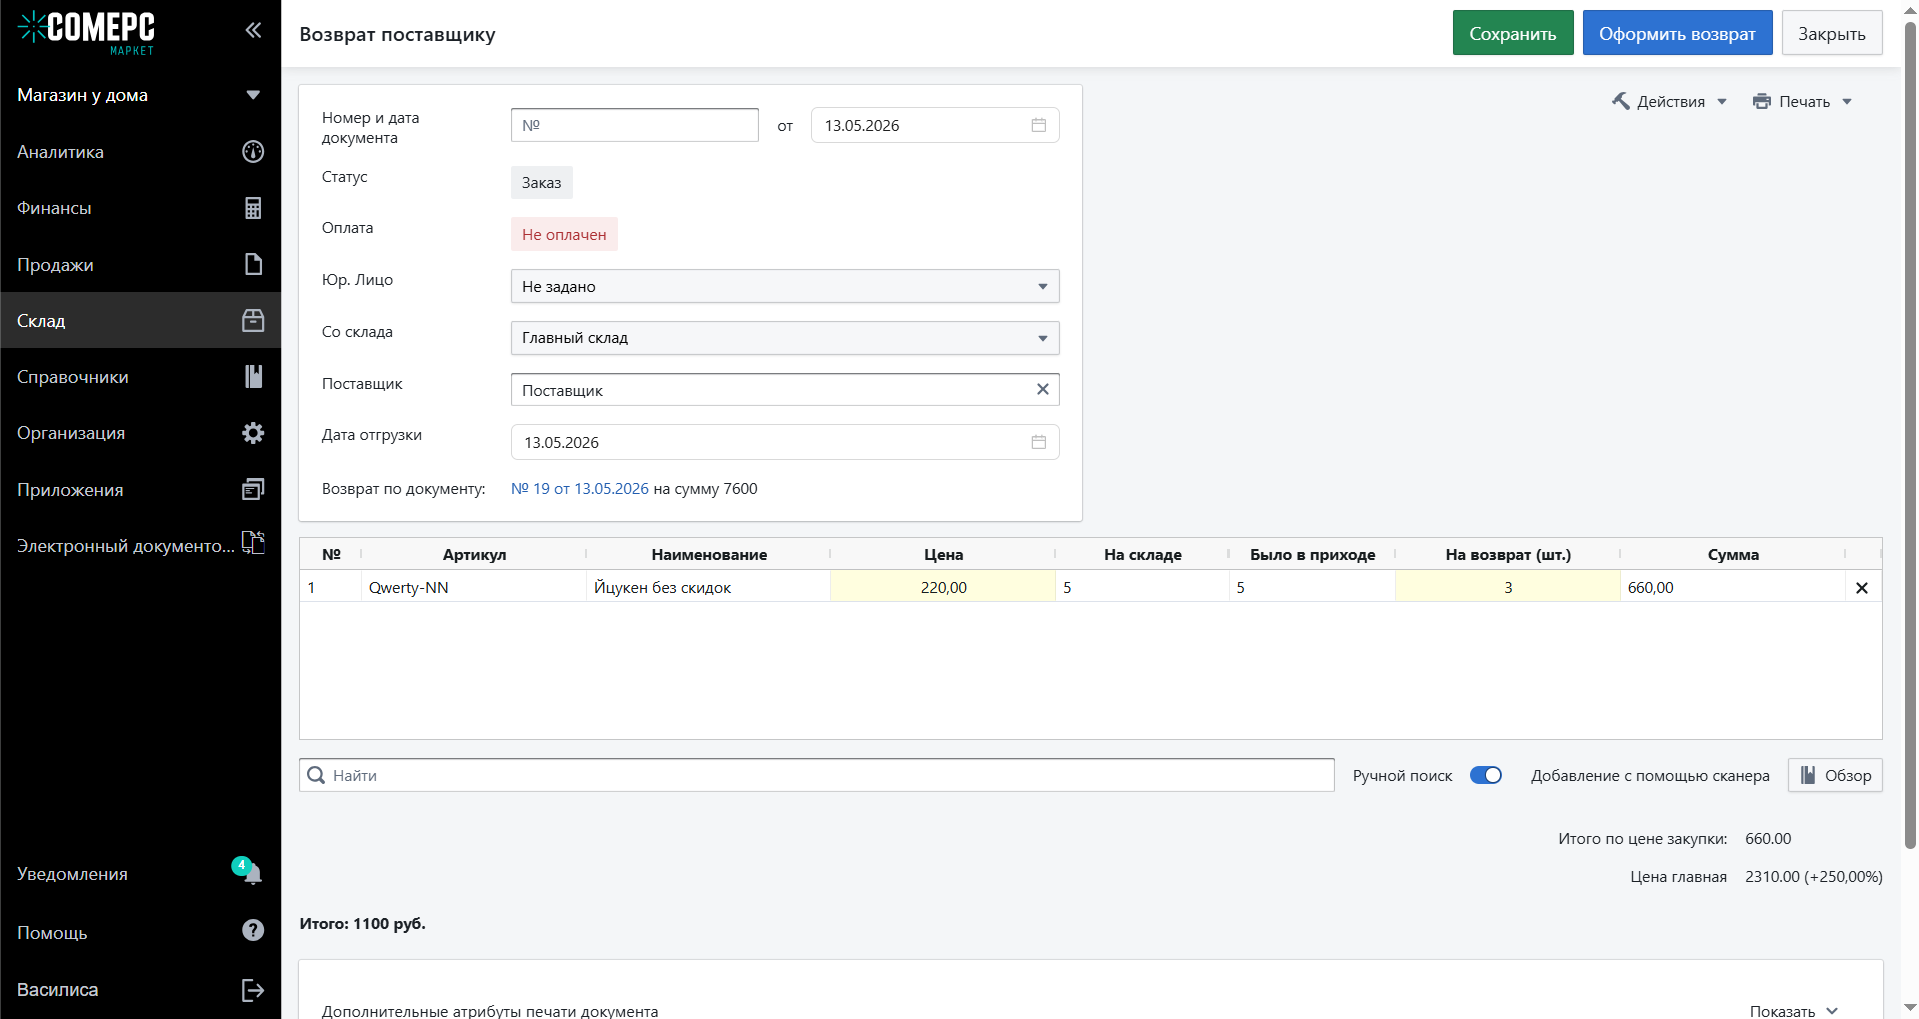Image resolution: width=1919 pixels, height=1019 pixels.
Task: Click price cell 220,00
Action: tap(943, 587)
